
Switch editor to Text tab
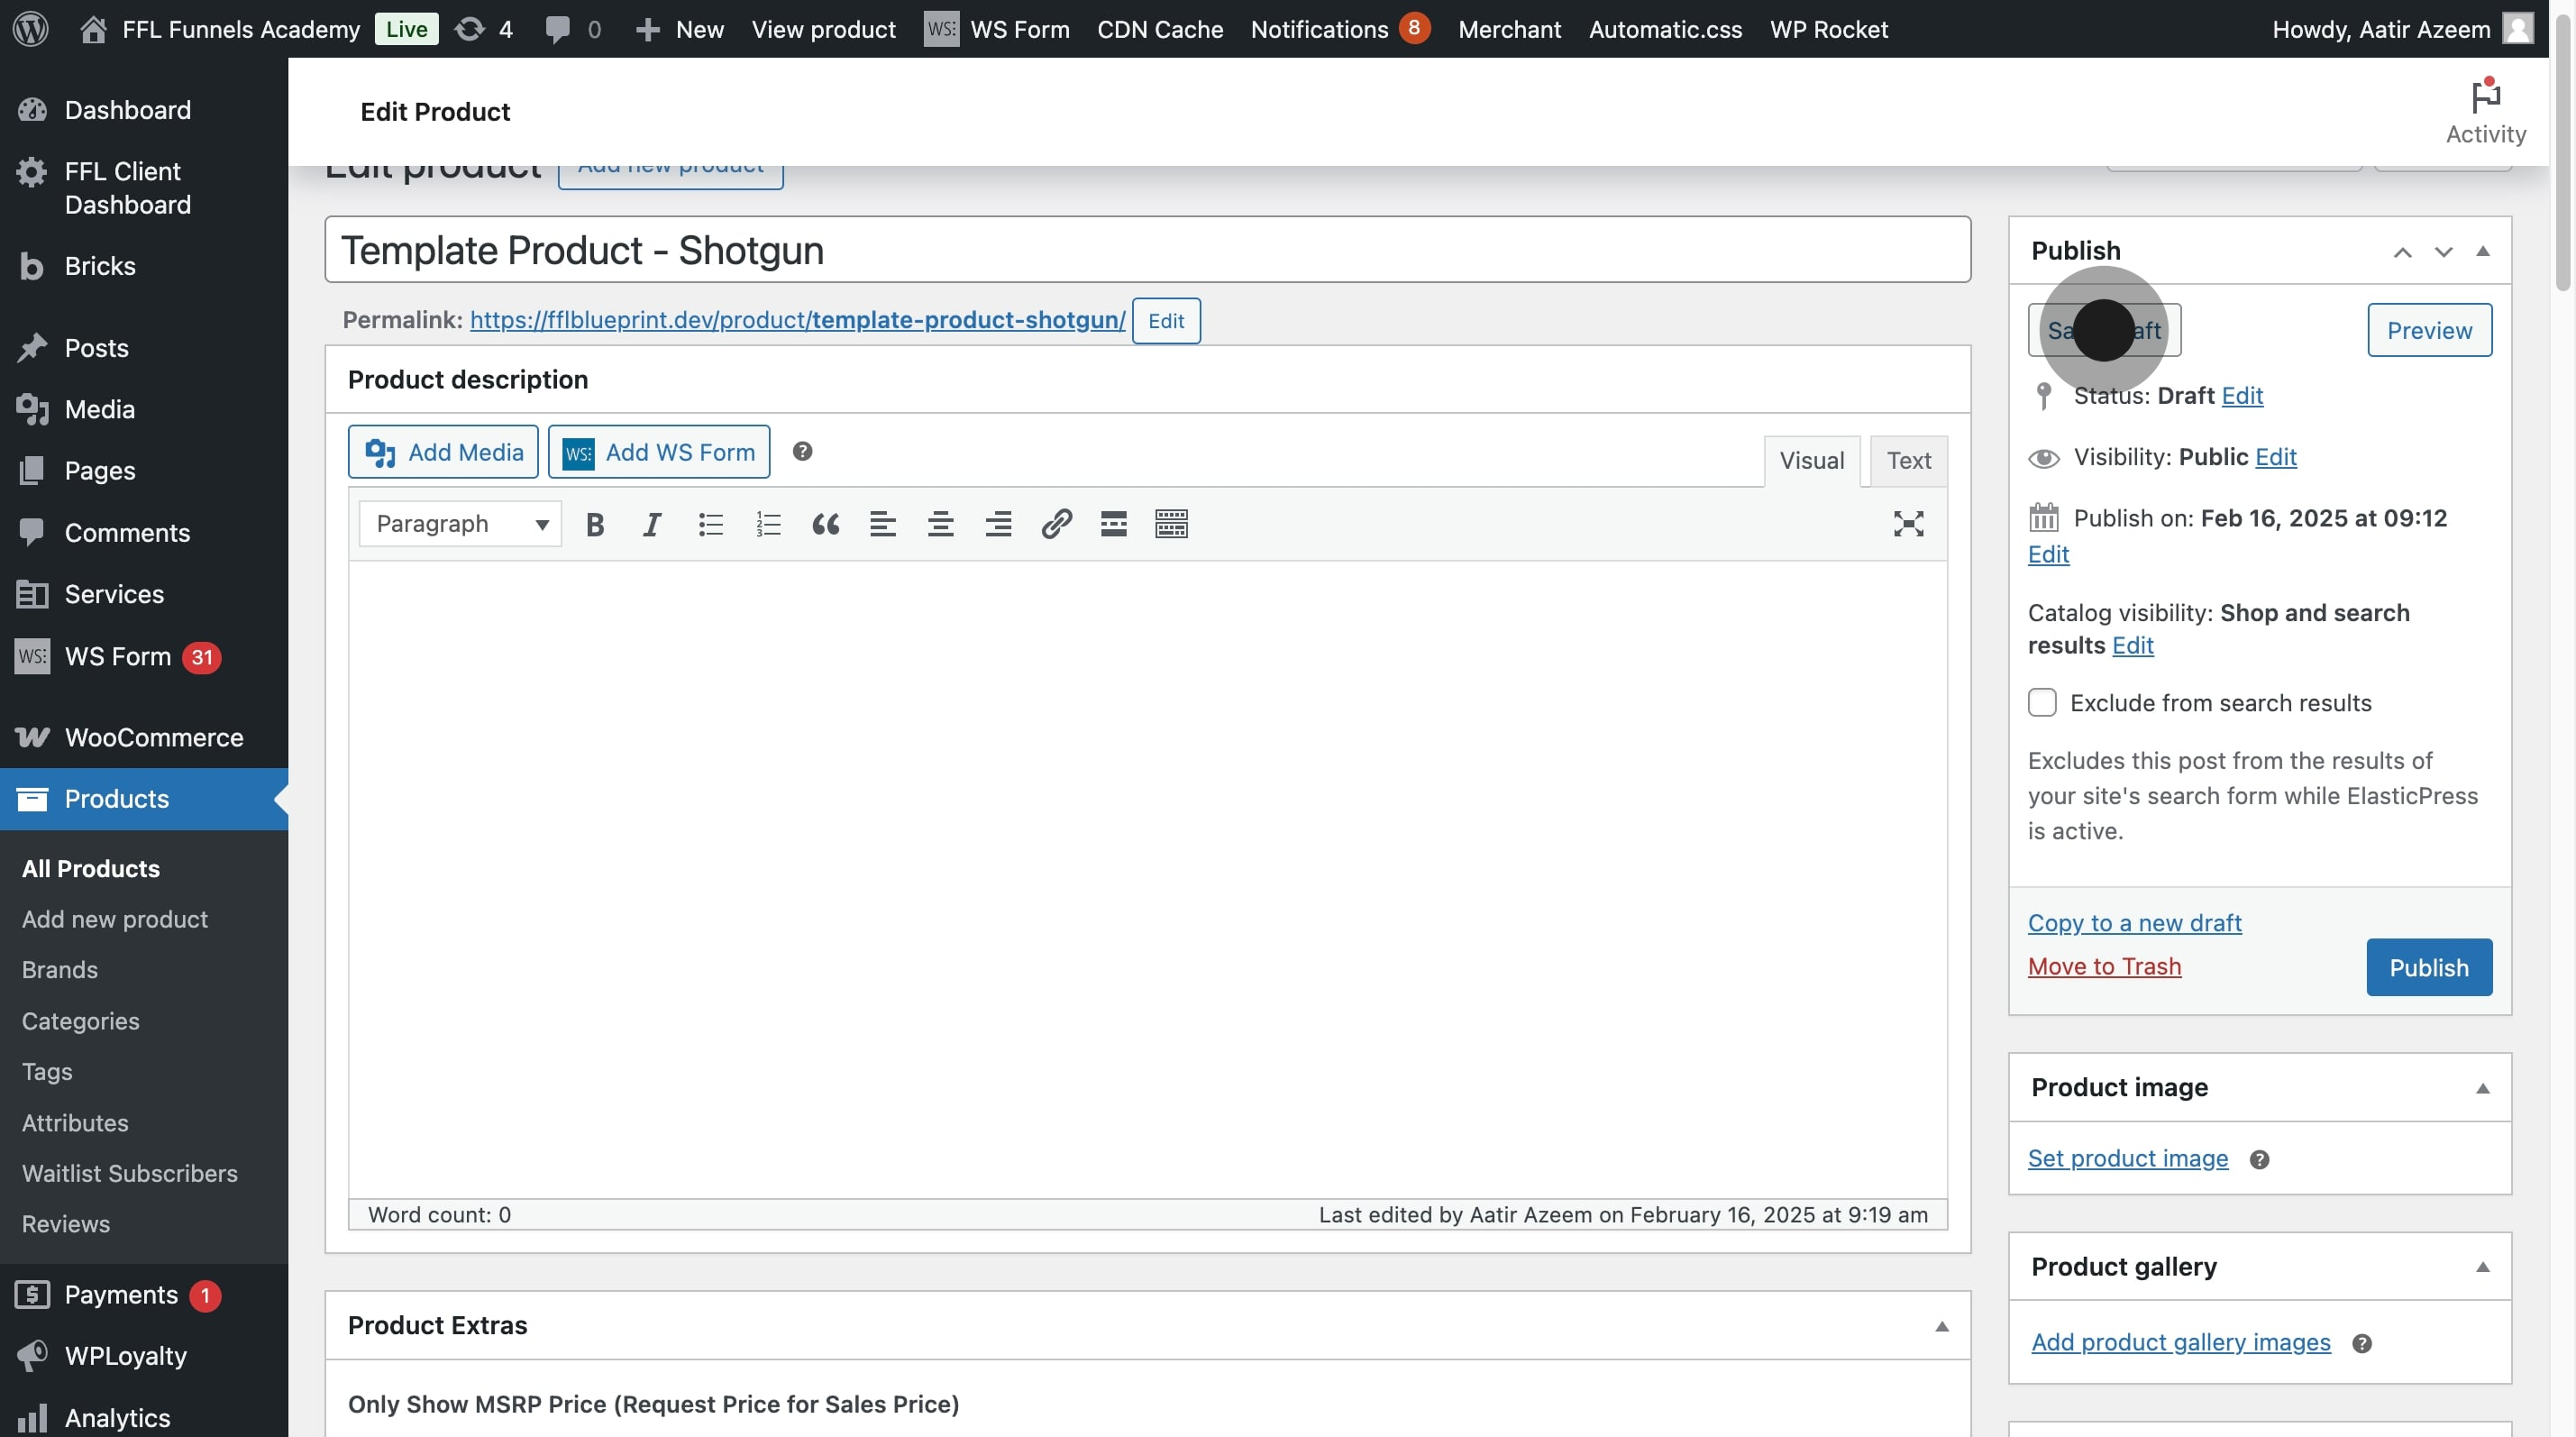click(x=1908, y=461)
